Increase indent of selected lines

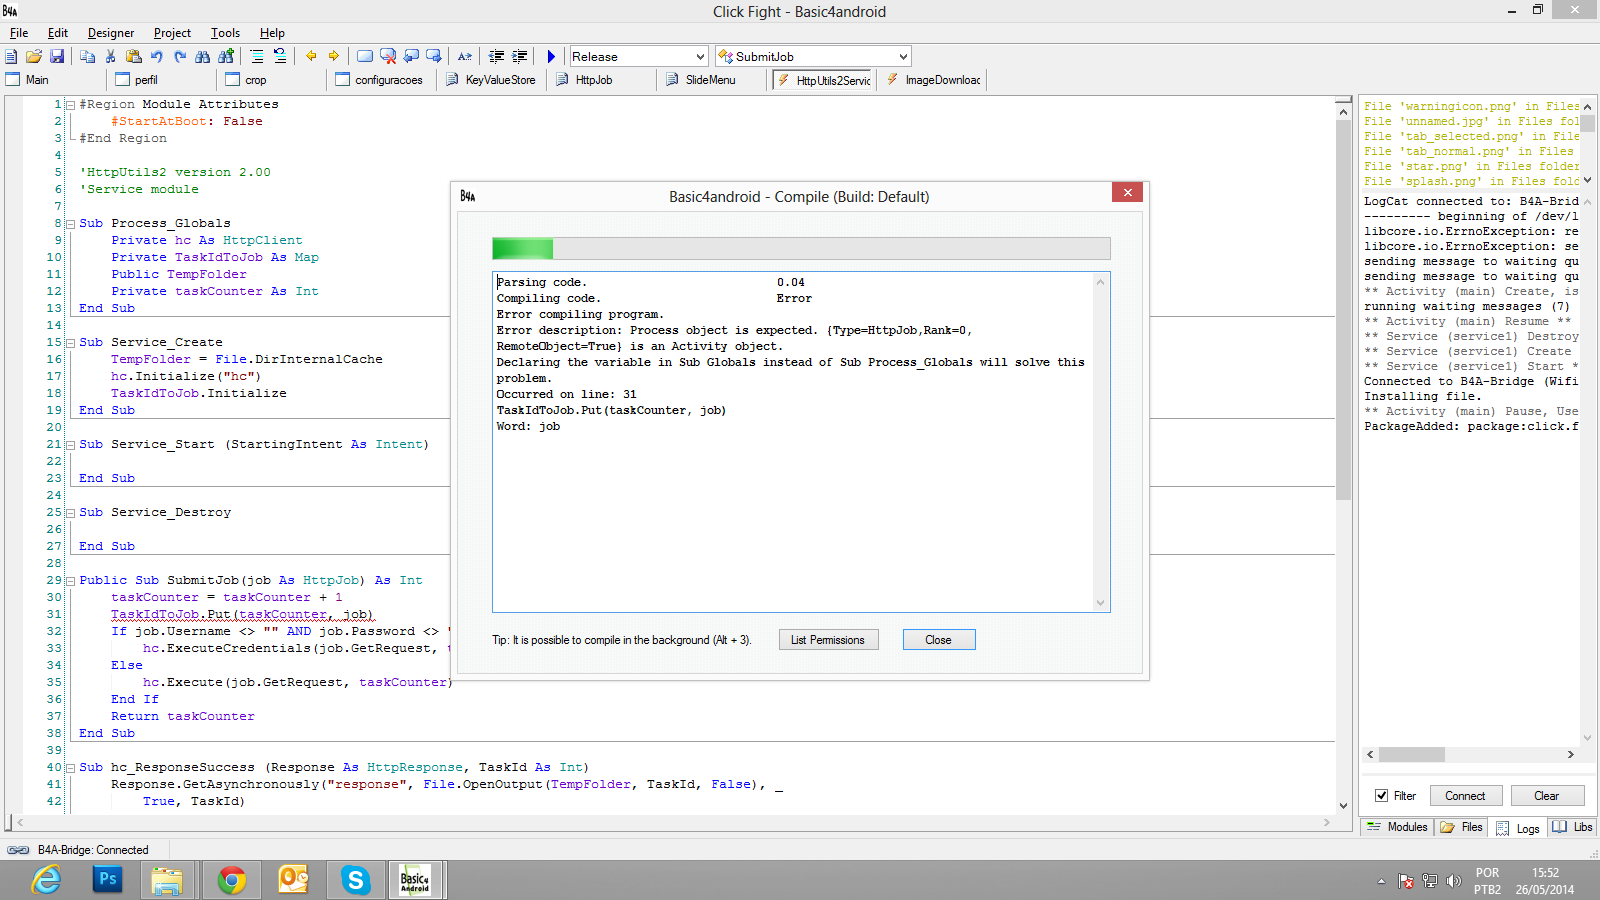click(519, 57)
